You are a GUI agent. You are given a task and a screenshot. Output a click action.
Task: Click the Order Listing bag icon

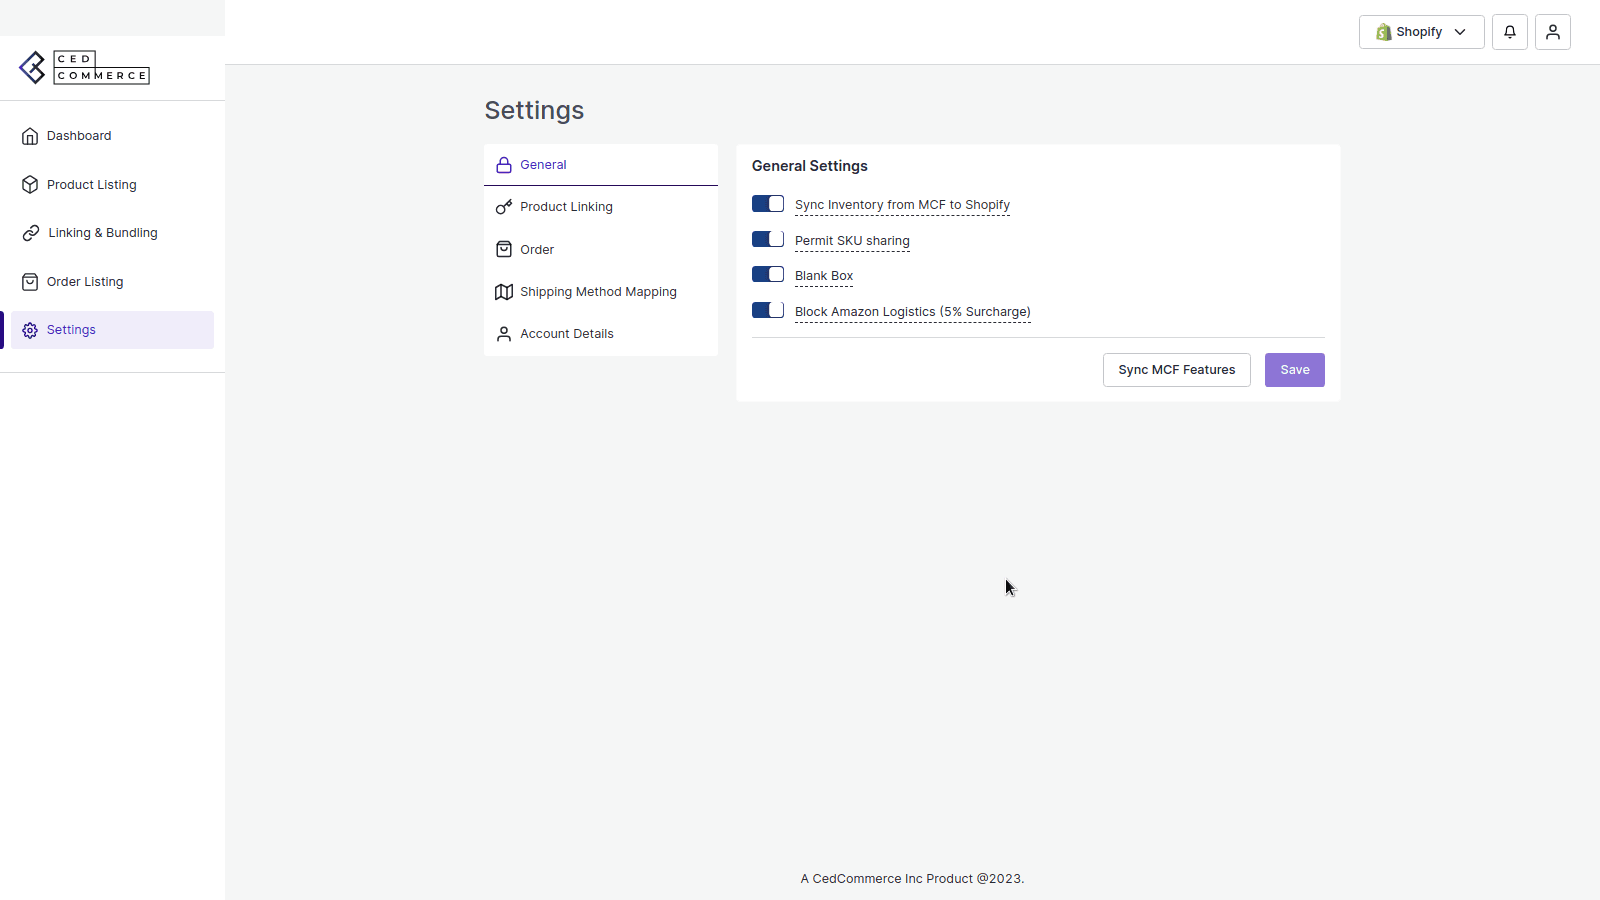[x=30, y=281]
